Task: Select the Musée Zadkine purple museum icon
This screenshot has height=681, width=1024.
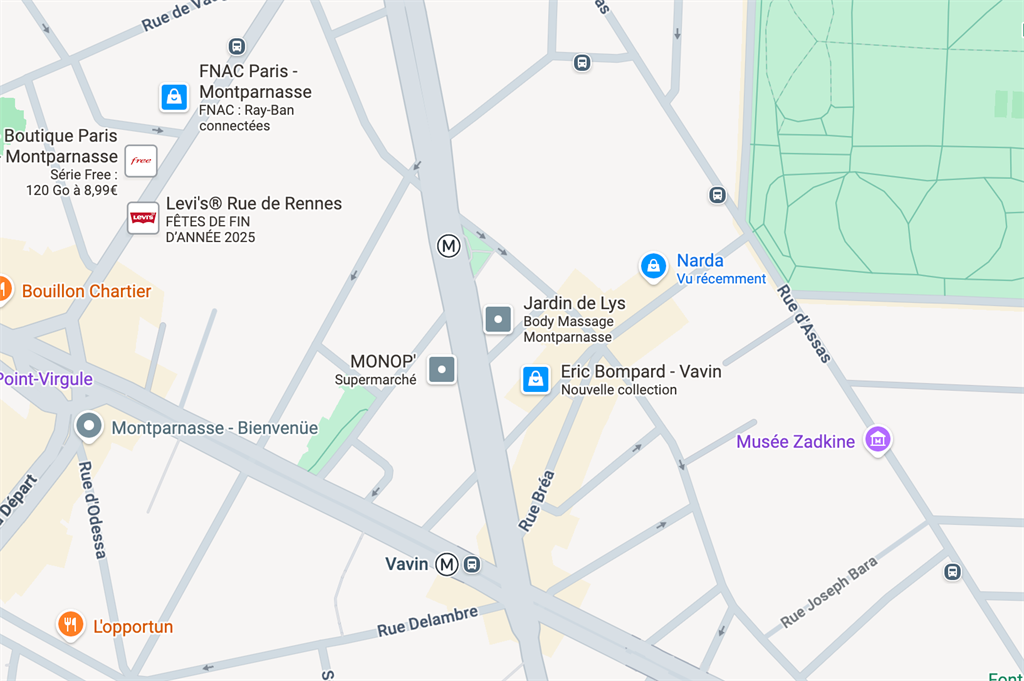Action: [x=878, y=440]
